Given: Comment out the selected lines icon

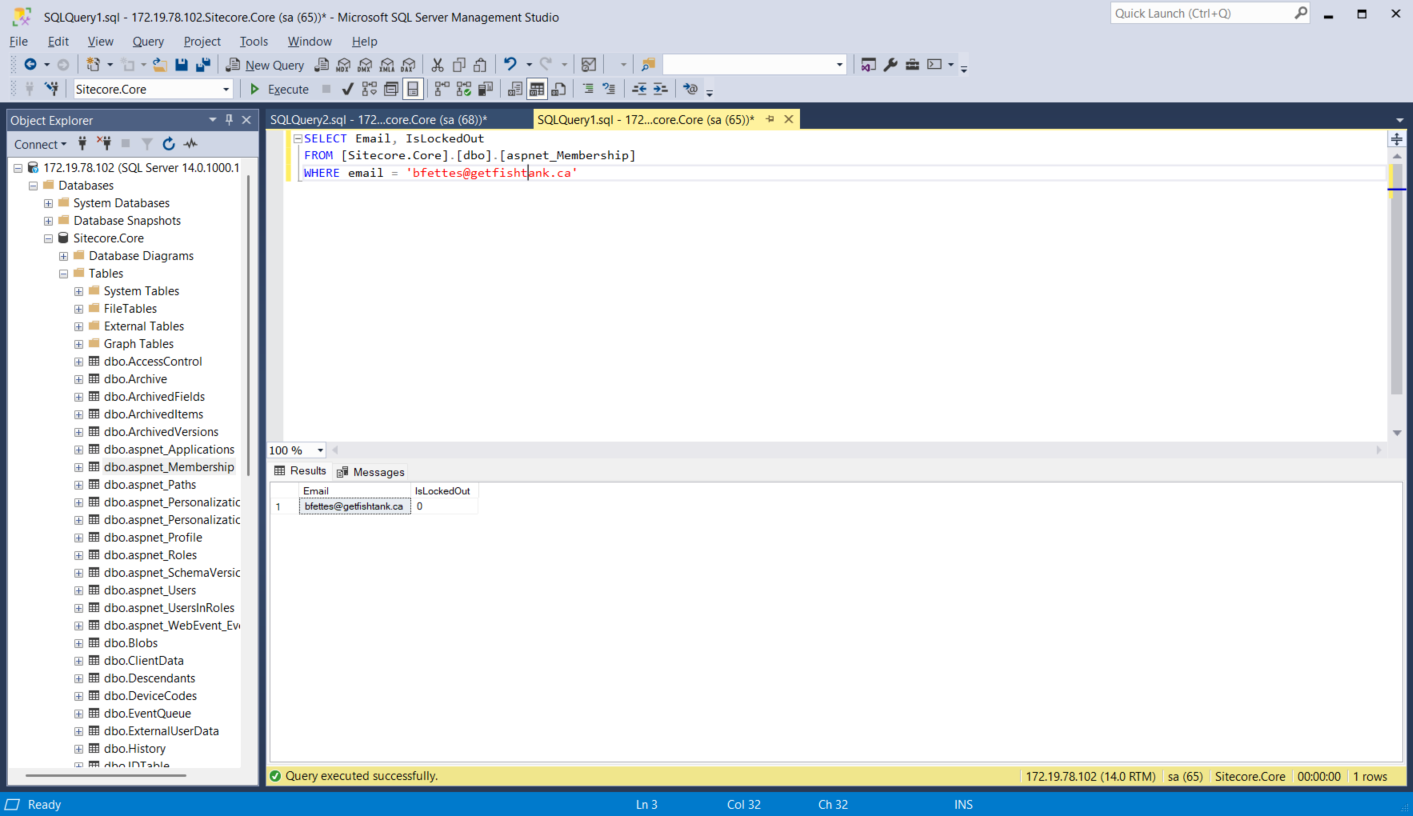Looking at the screenshot, I should [x=587, y=89].
